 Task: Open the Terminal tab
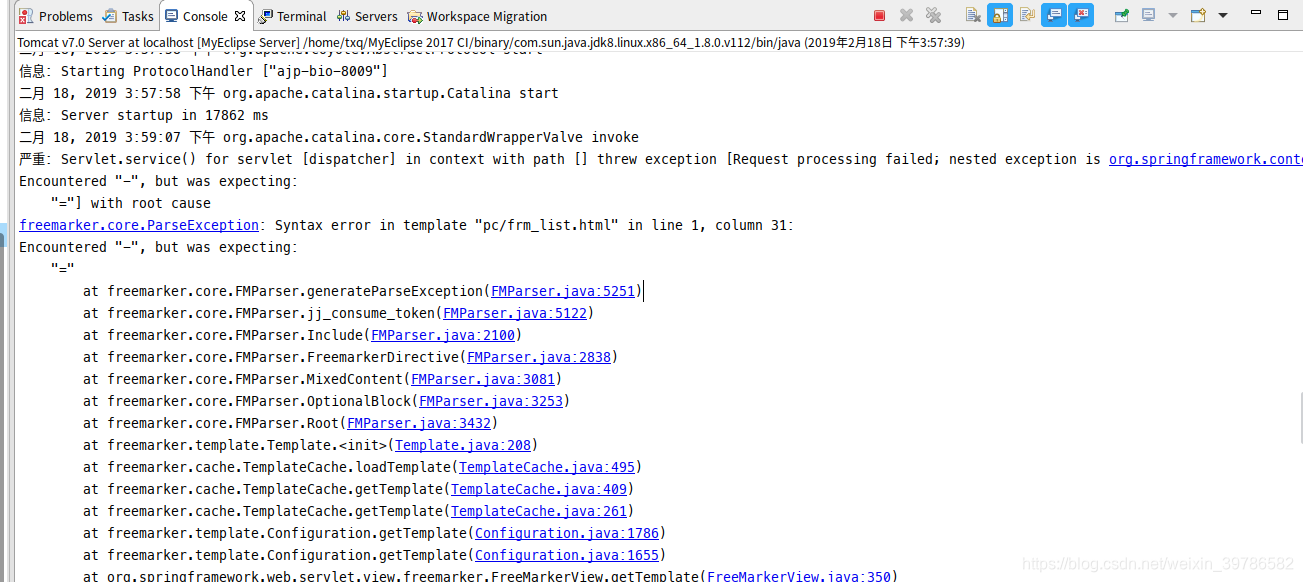pos(292,16)
